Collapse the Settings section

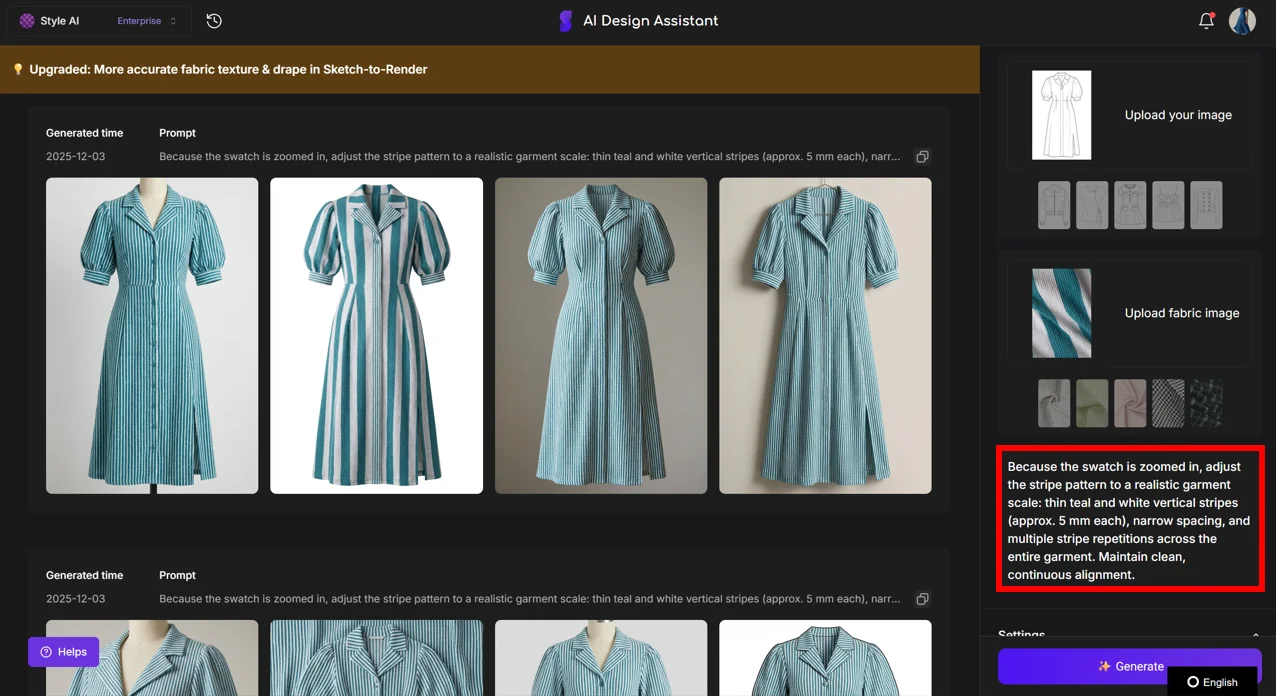(1256, 634)
